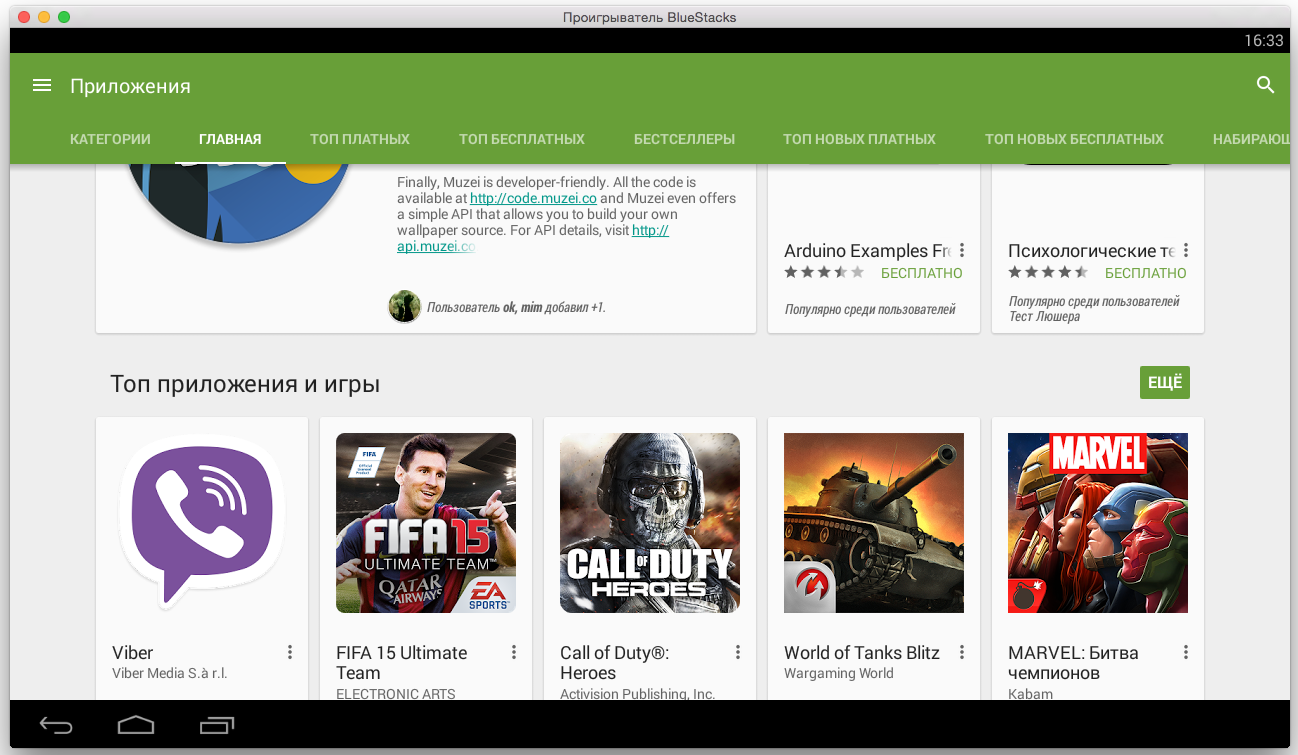The image size is (1298, 755).
Task: Click the macOS green zoom window button
Action: pos(64,18)
